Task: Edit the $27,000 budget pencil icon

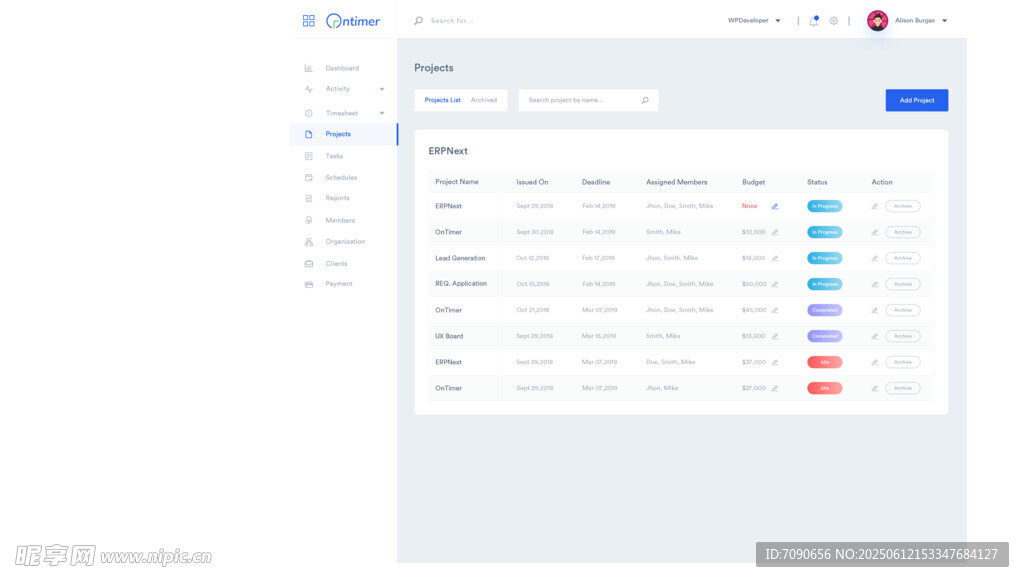Action: pos(775,388)
